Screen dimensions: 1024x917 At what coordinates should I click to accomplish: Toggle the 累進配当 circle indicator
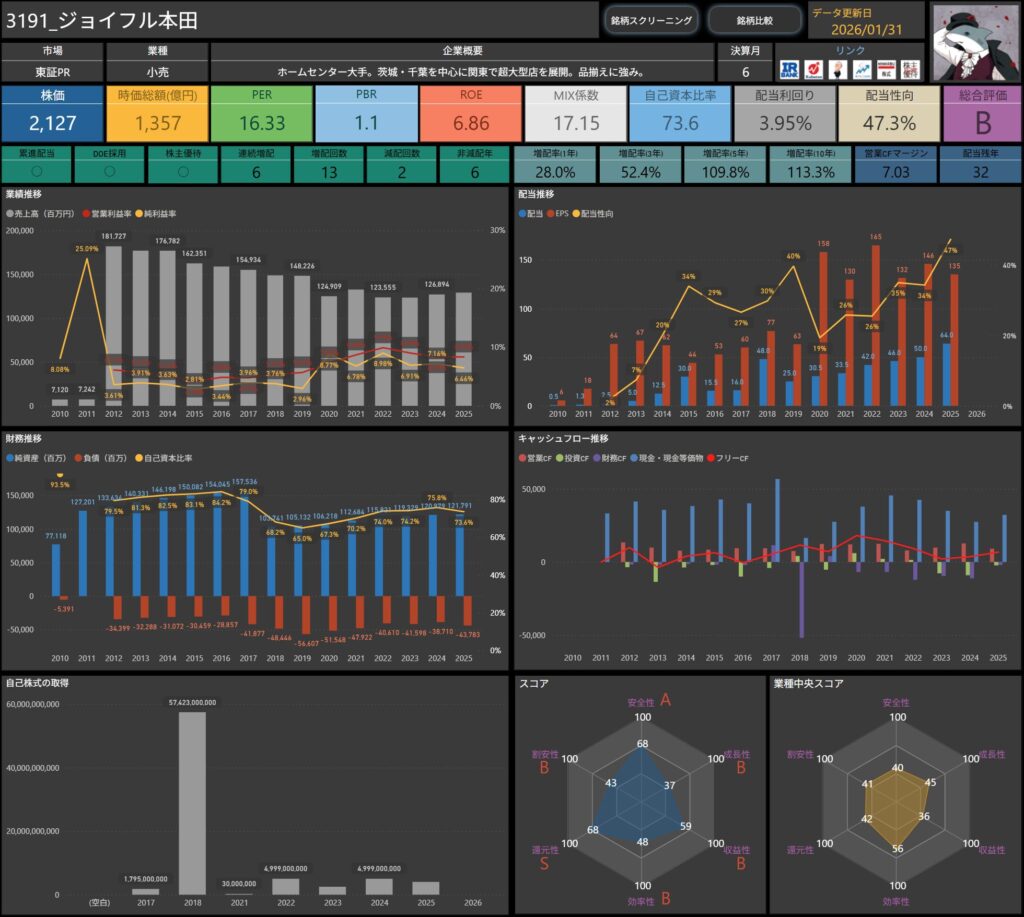click(x=38, y=171)
